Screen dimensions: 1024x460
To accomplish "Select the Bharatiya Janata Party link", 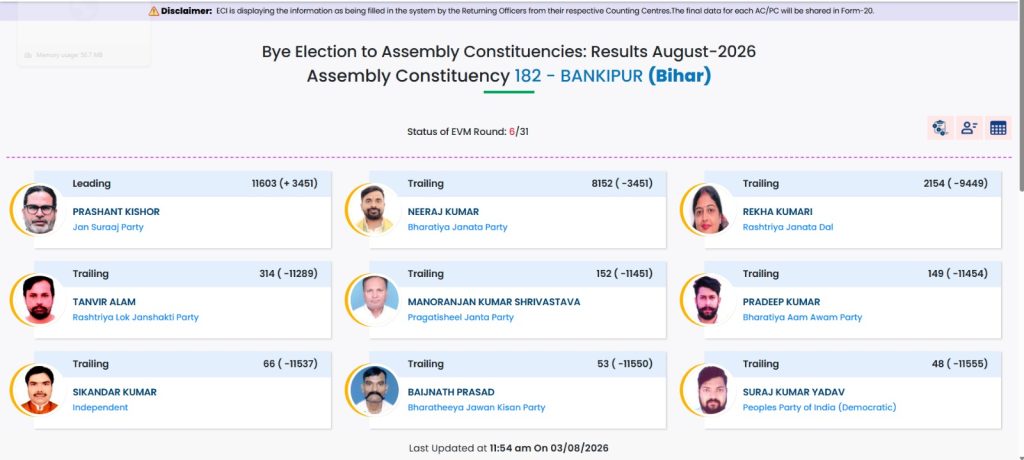I will (457, 227).
